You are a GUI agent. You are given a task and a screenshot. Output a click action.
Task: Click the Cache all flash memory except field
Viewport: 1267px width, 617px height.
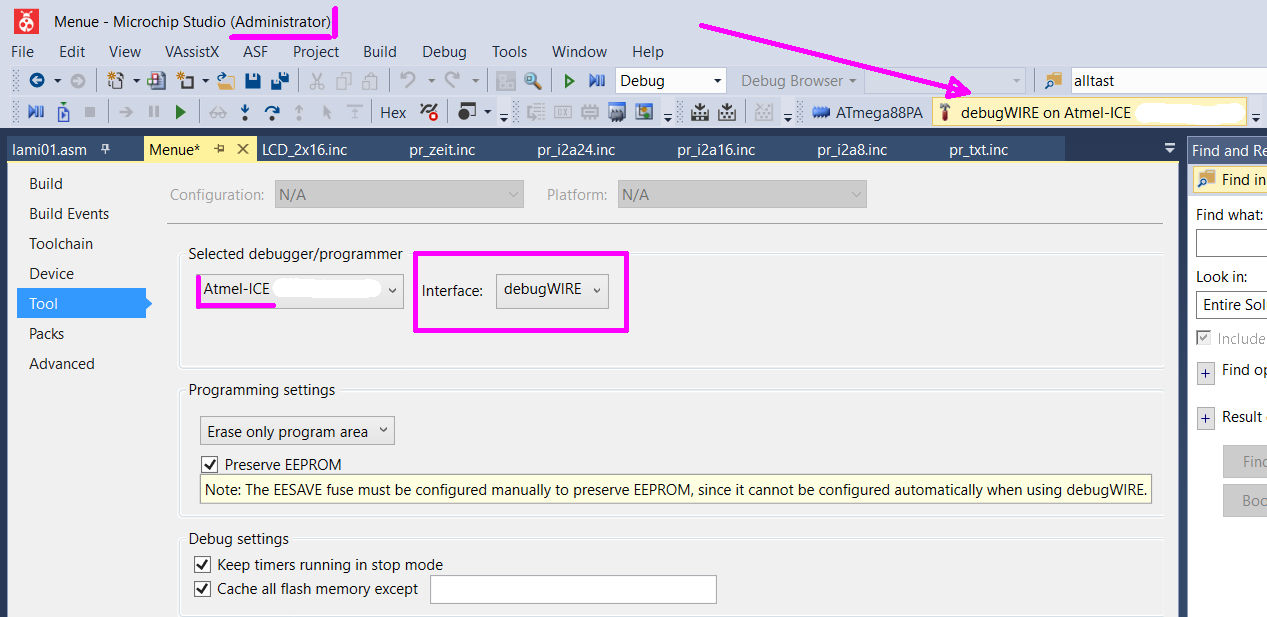[x=573, y=589]
